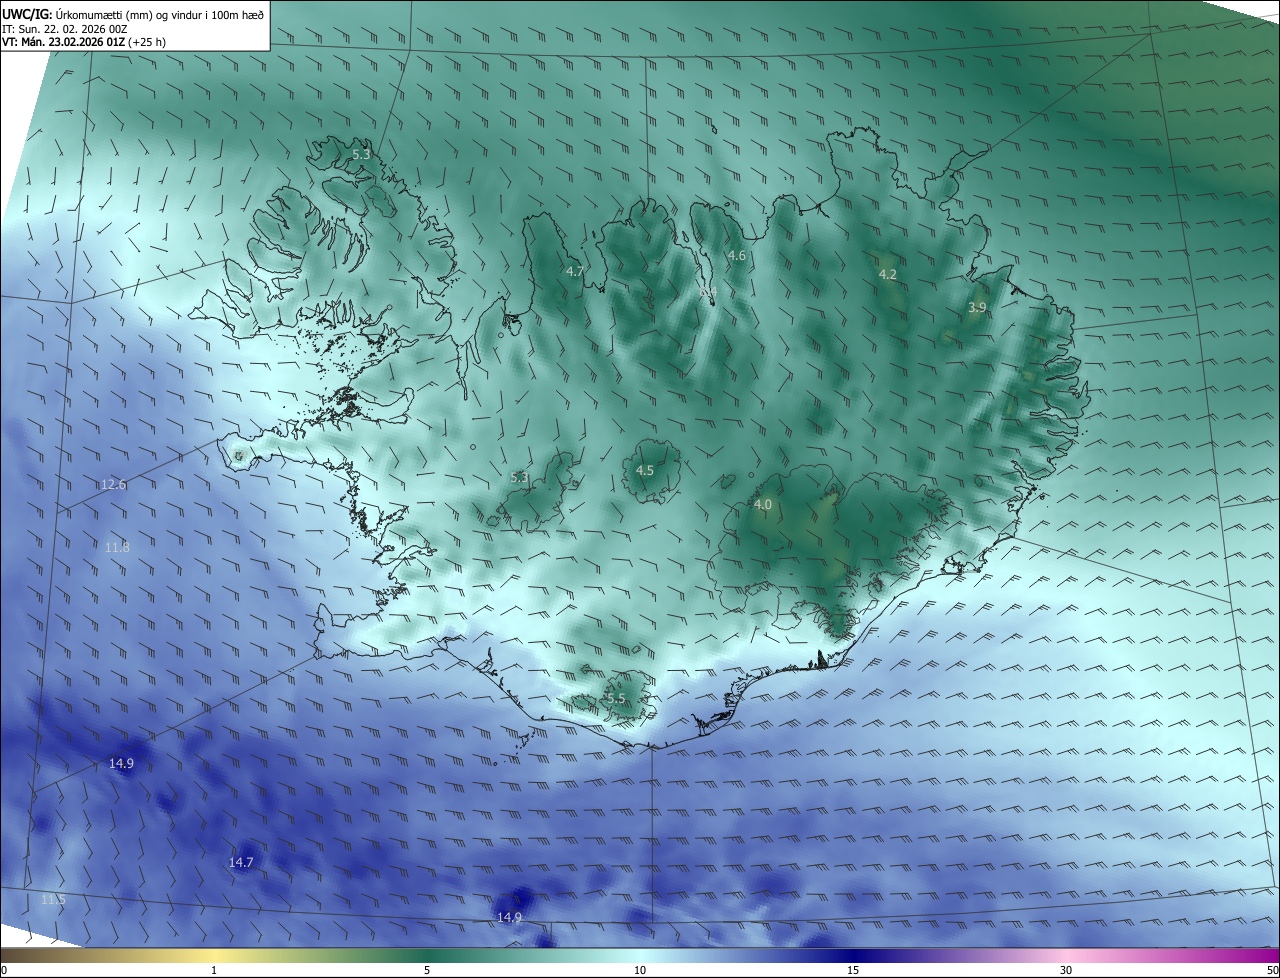Click the 15 tick on the color scale
1280x978 pixels.
pyautogui.click(x=853, y=970)
